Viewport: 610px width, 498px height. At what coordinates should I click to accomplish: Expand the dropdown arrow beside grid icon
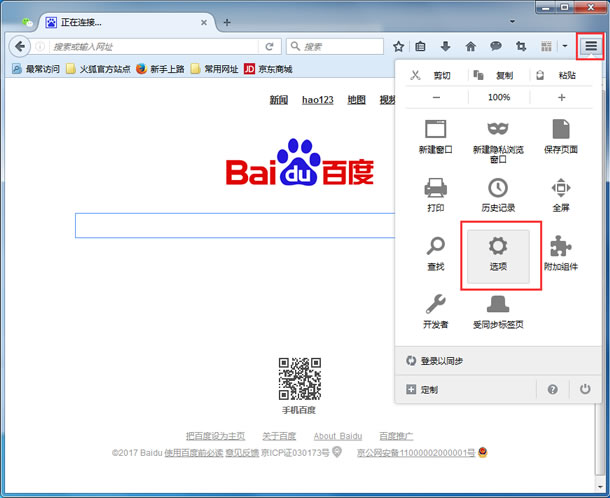pyautogui.click(x=565, y=46)
